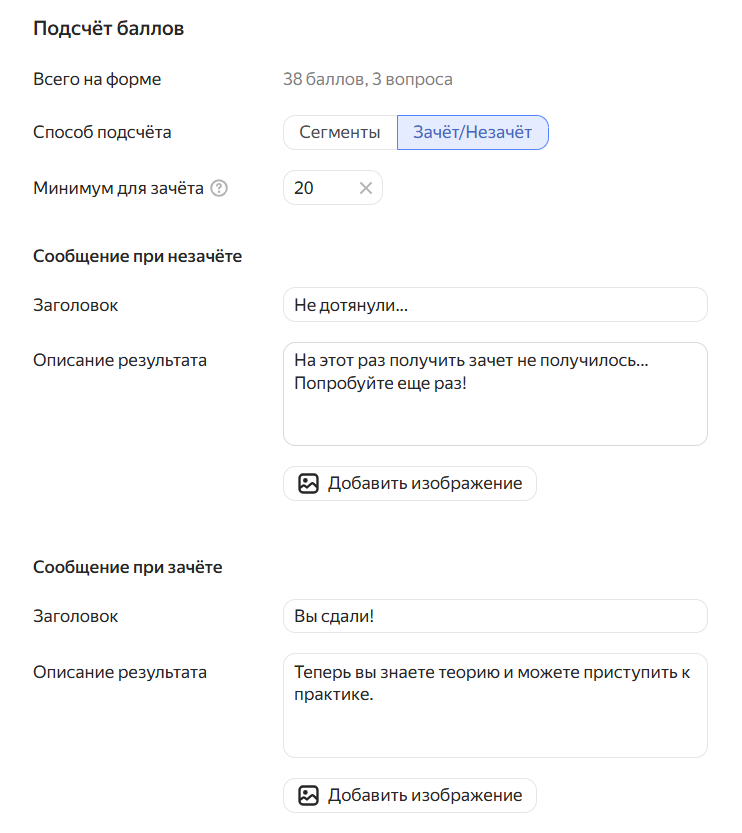Click the Подсчёт баллов section heading
The height and width of the screenshot is (833, 742).
(x=108, y=28)
